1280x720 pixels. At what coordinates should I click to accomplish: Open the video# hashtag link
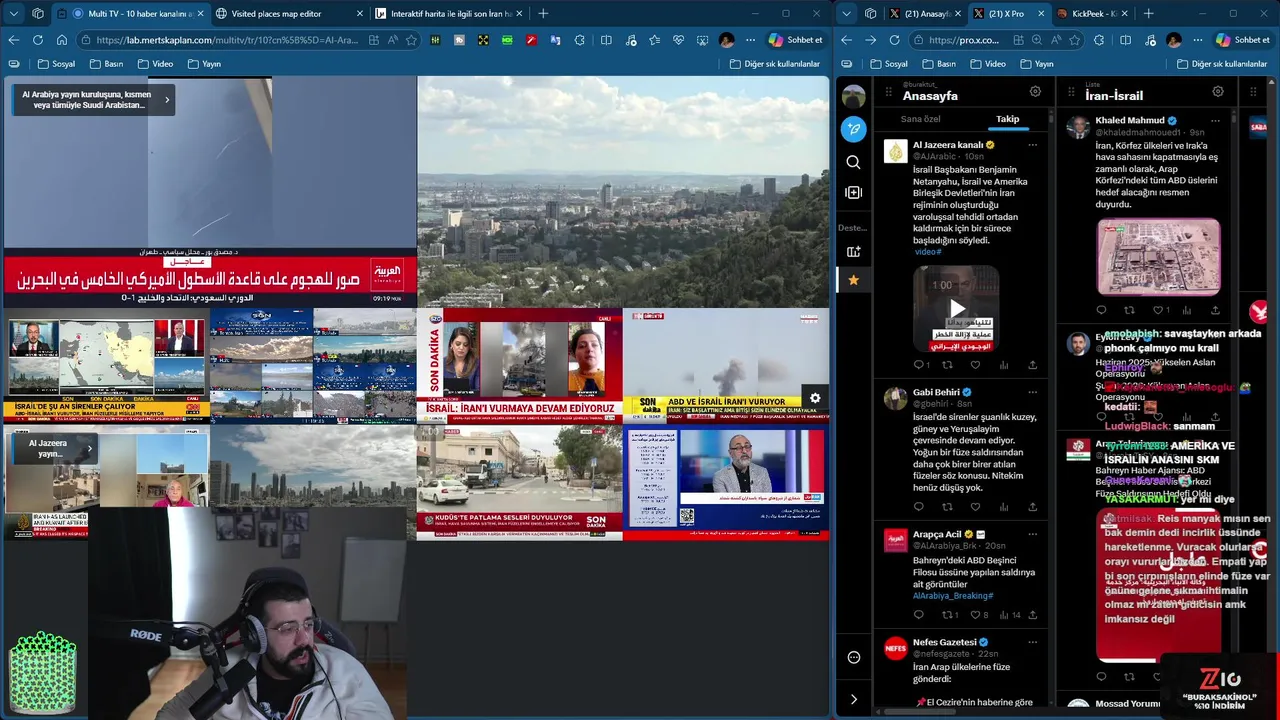click(928, 252)
